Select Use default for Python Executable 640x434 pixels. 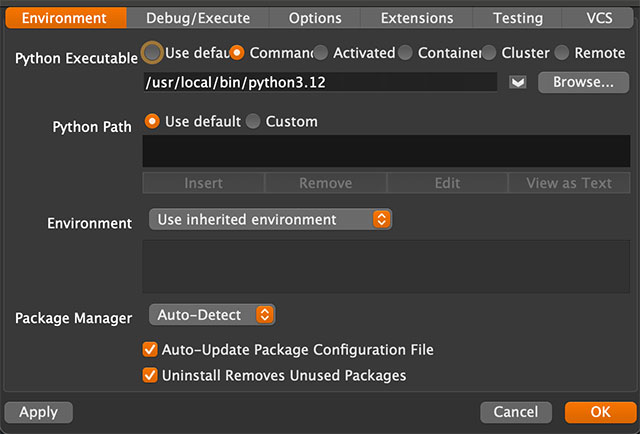tap(152, 52)
